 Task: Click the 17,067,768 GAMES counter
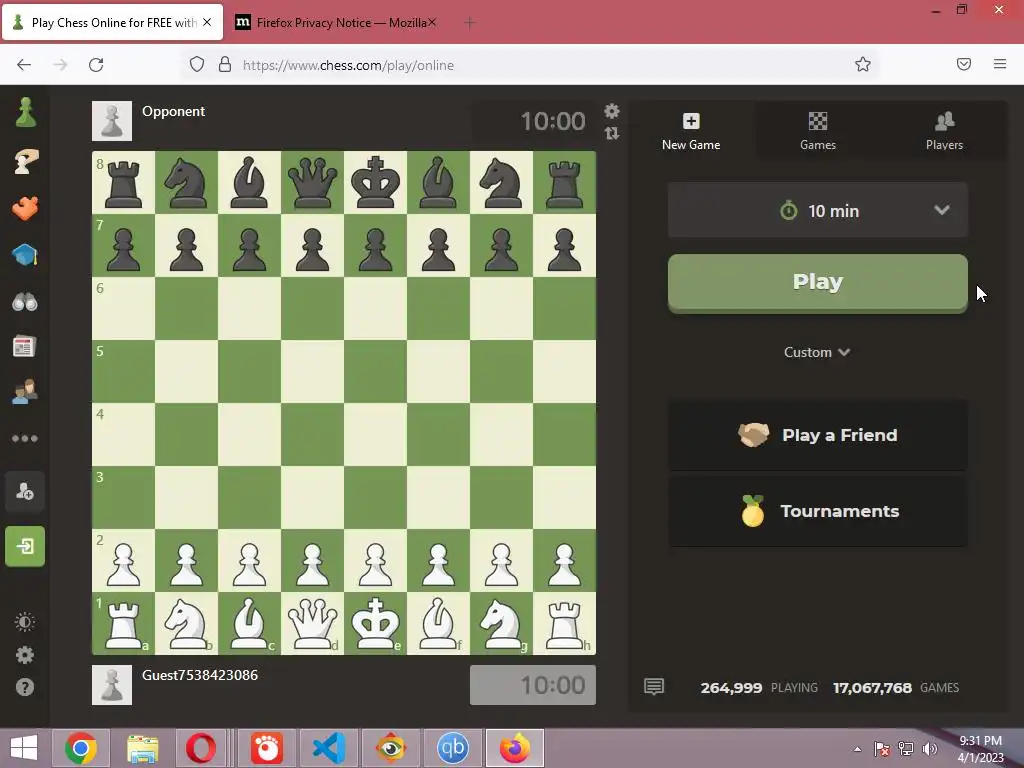[x=896, y=688]
